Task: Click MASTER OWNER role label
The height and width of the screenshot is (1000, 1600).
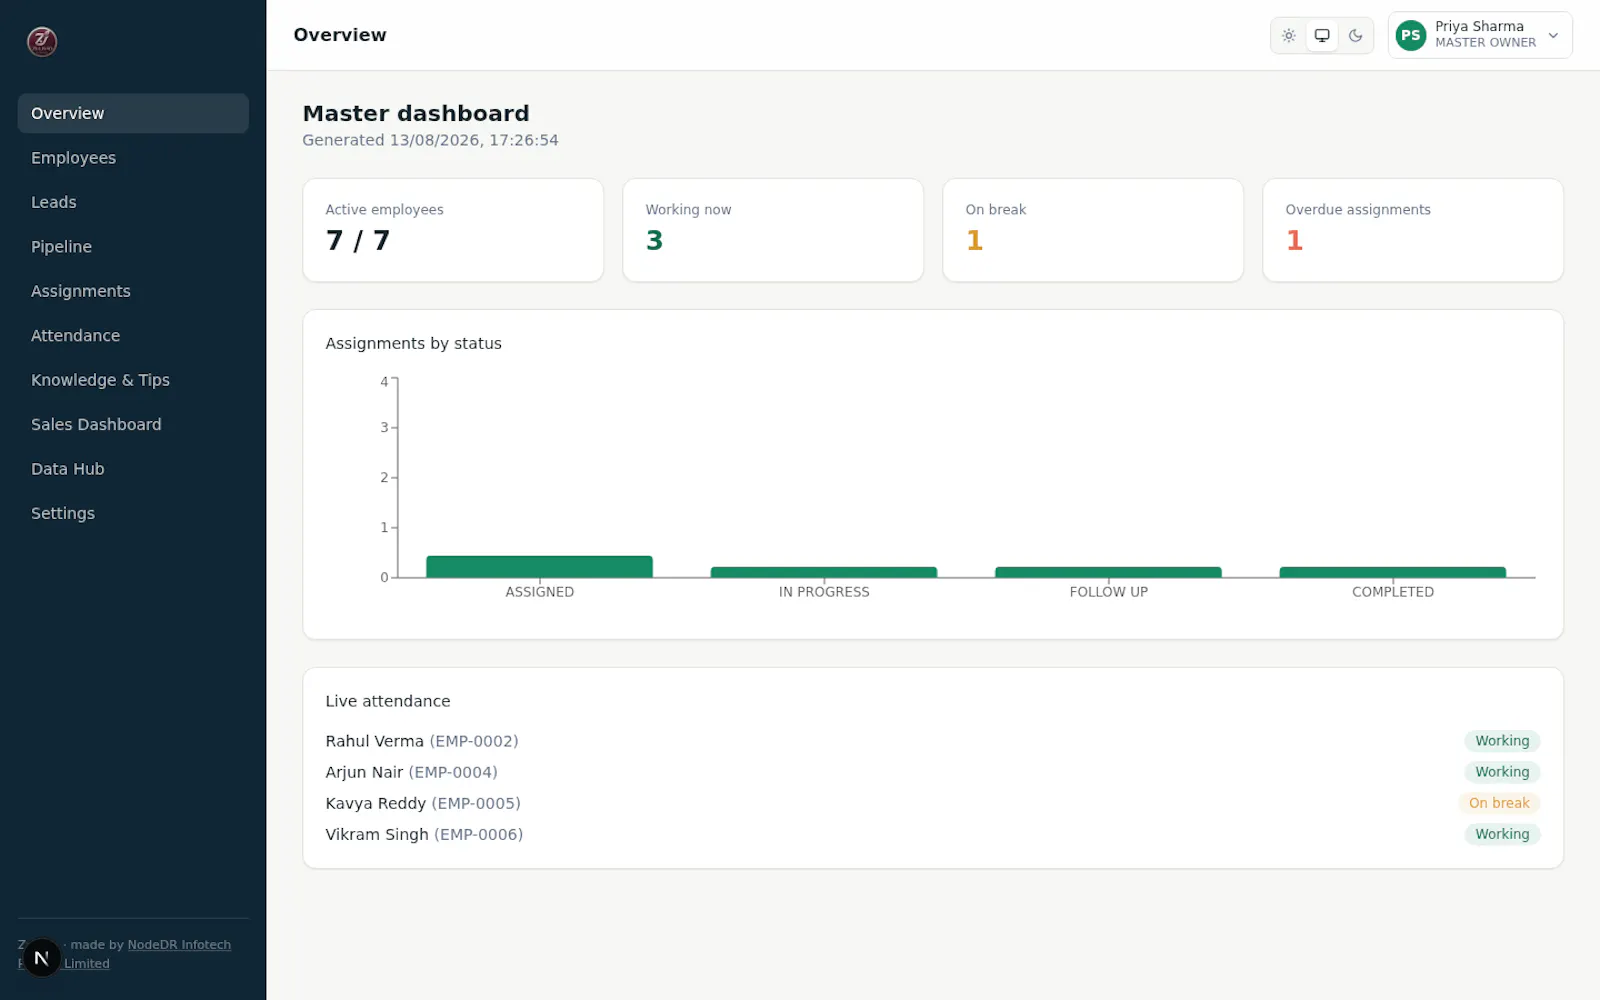Action: point(1485,43)
